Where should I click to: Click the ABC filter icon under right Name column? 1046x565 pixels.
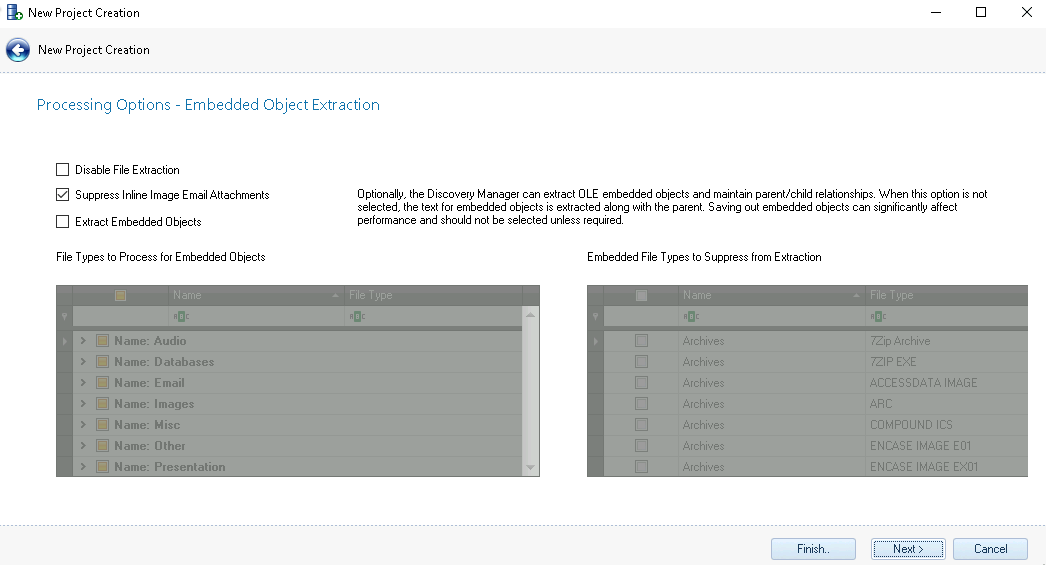[691, 317]
